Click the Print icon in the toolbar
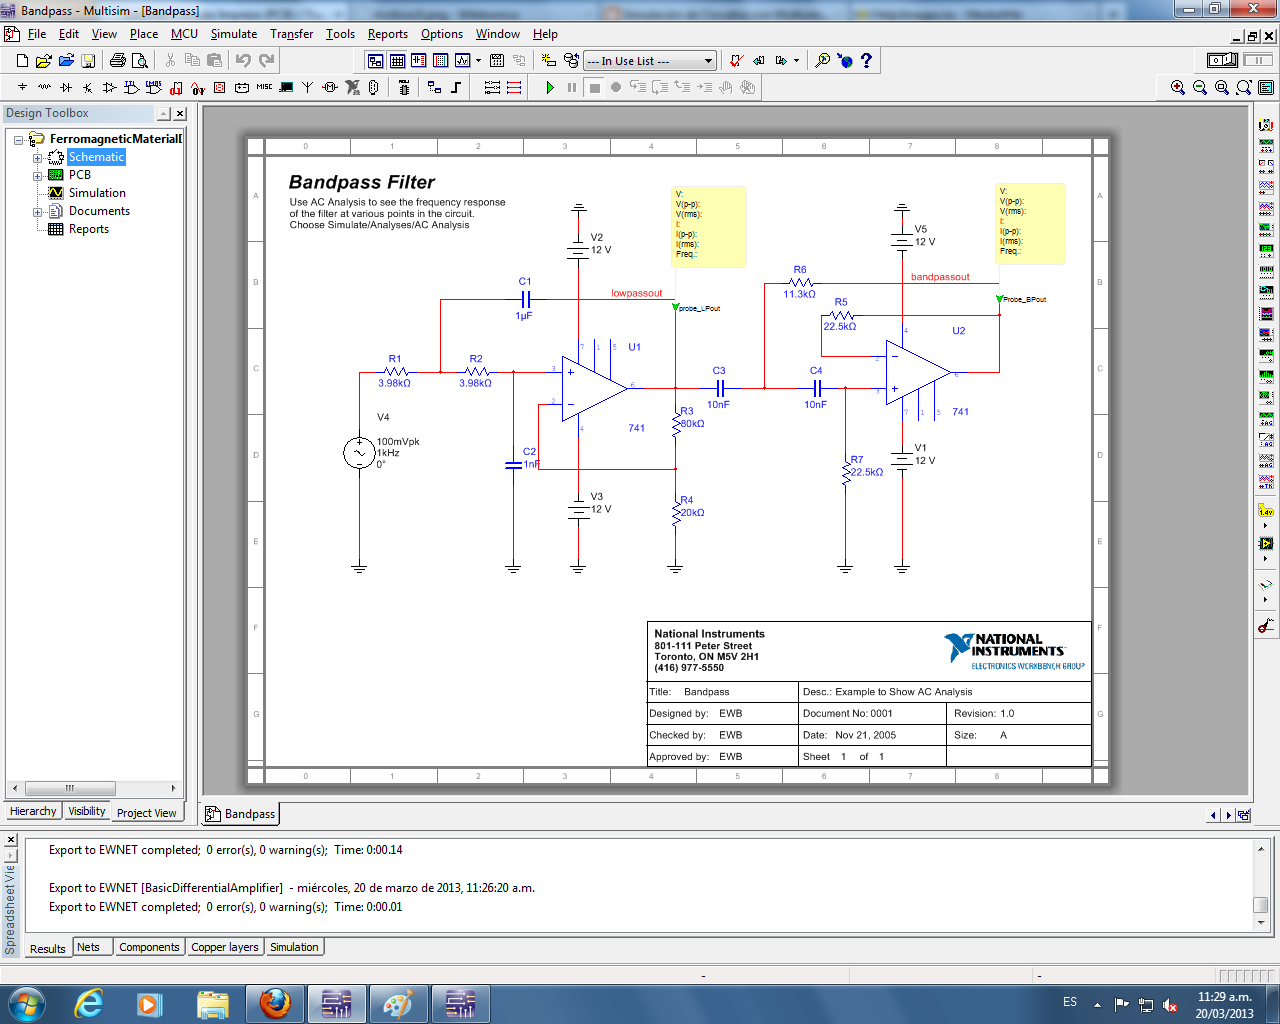1280x1024 pixels. (118, 61)
